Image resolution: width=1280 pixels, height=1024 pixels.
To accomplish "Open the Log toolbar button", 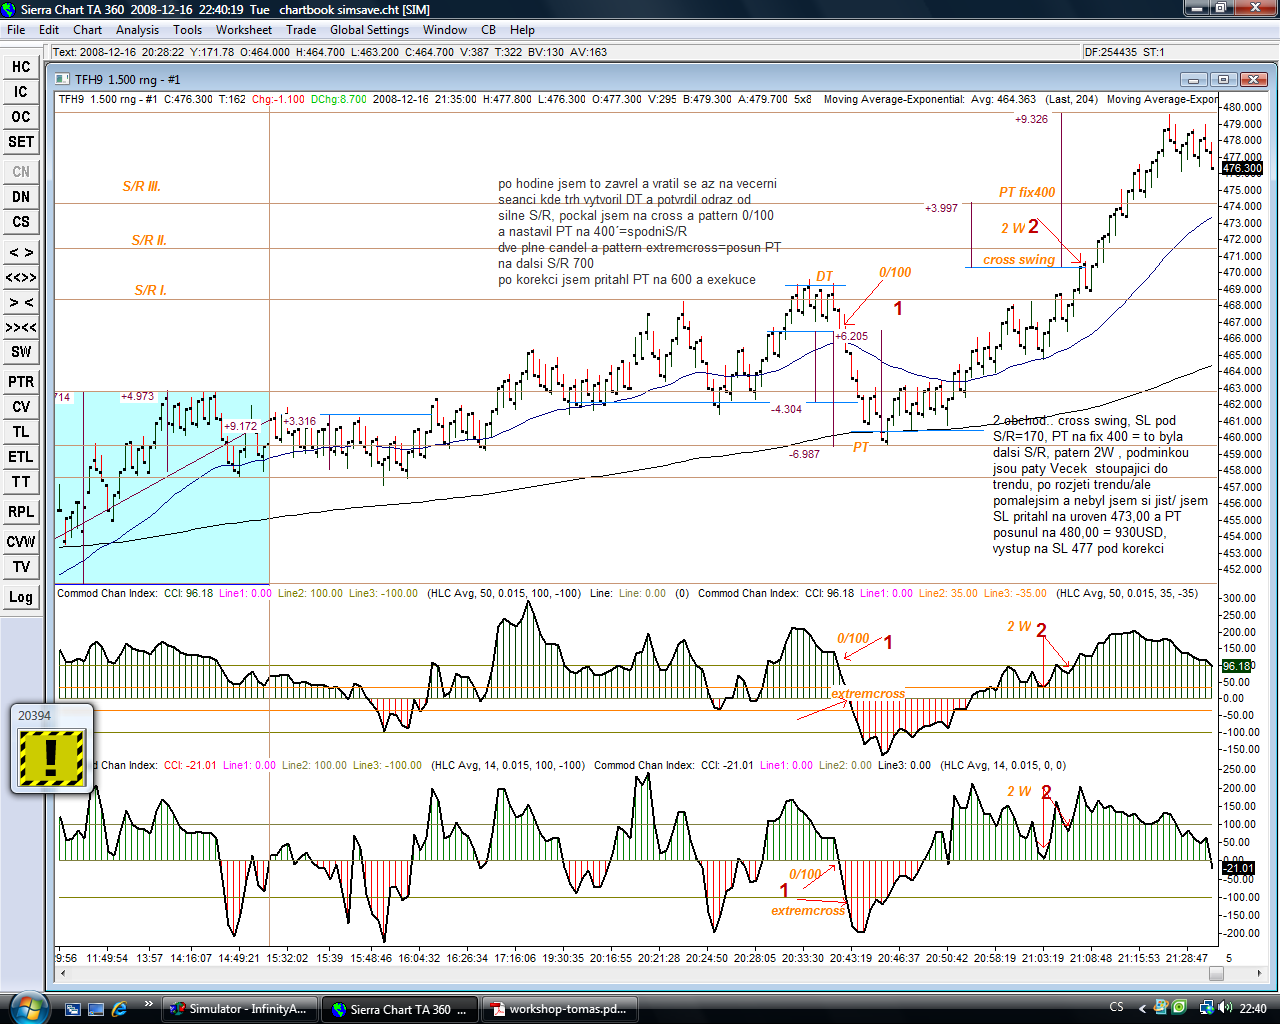I will (21, 597).
